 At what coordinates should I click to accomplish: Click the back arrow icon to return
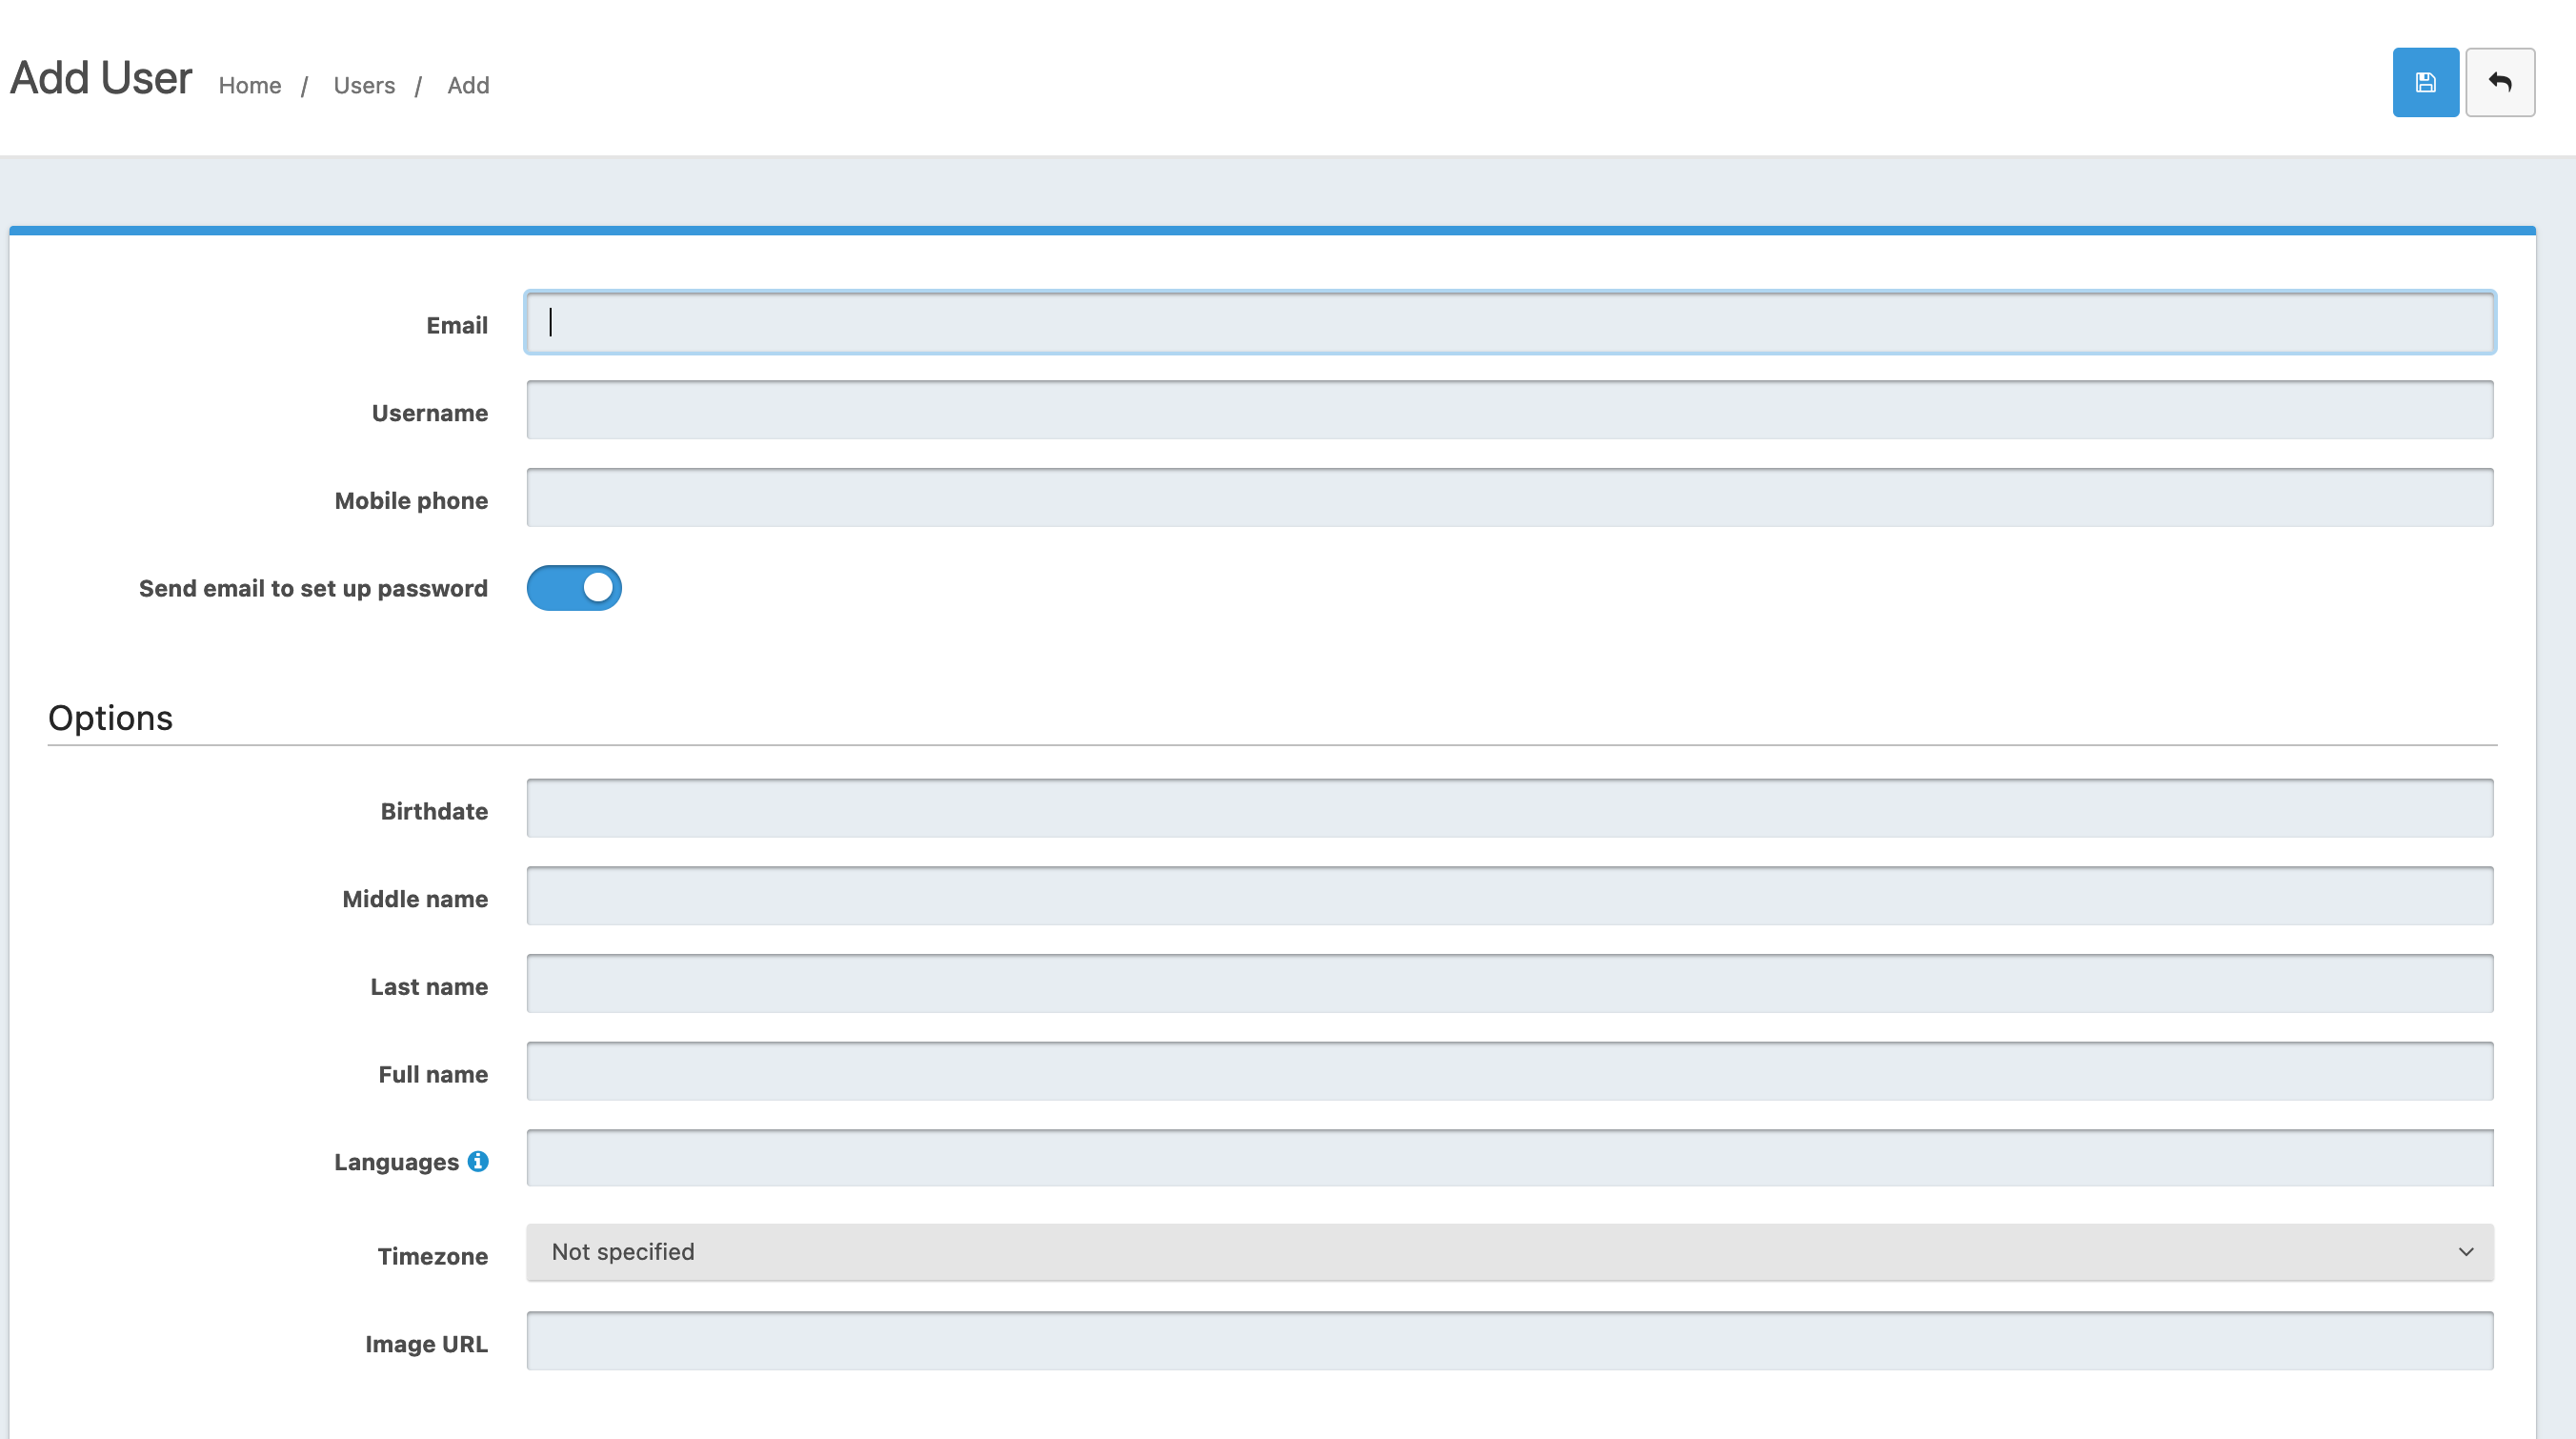pos(2500,82)
